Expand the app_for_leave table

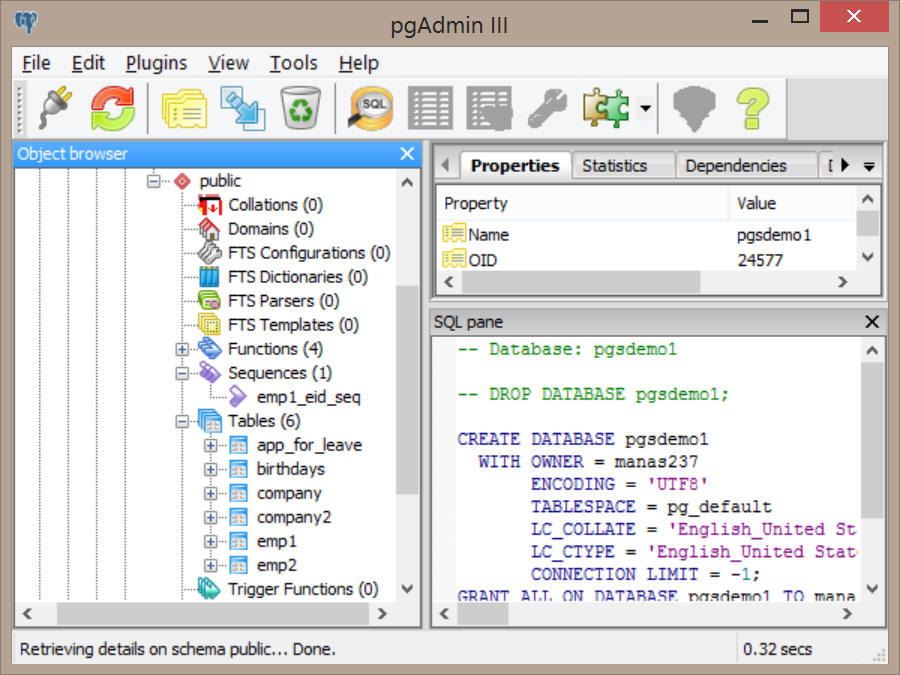(x=211, y=445)
